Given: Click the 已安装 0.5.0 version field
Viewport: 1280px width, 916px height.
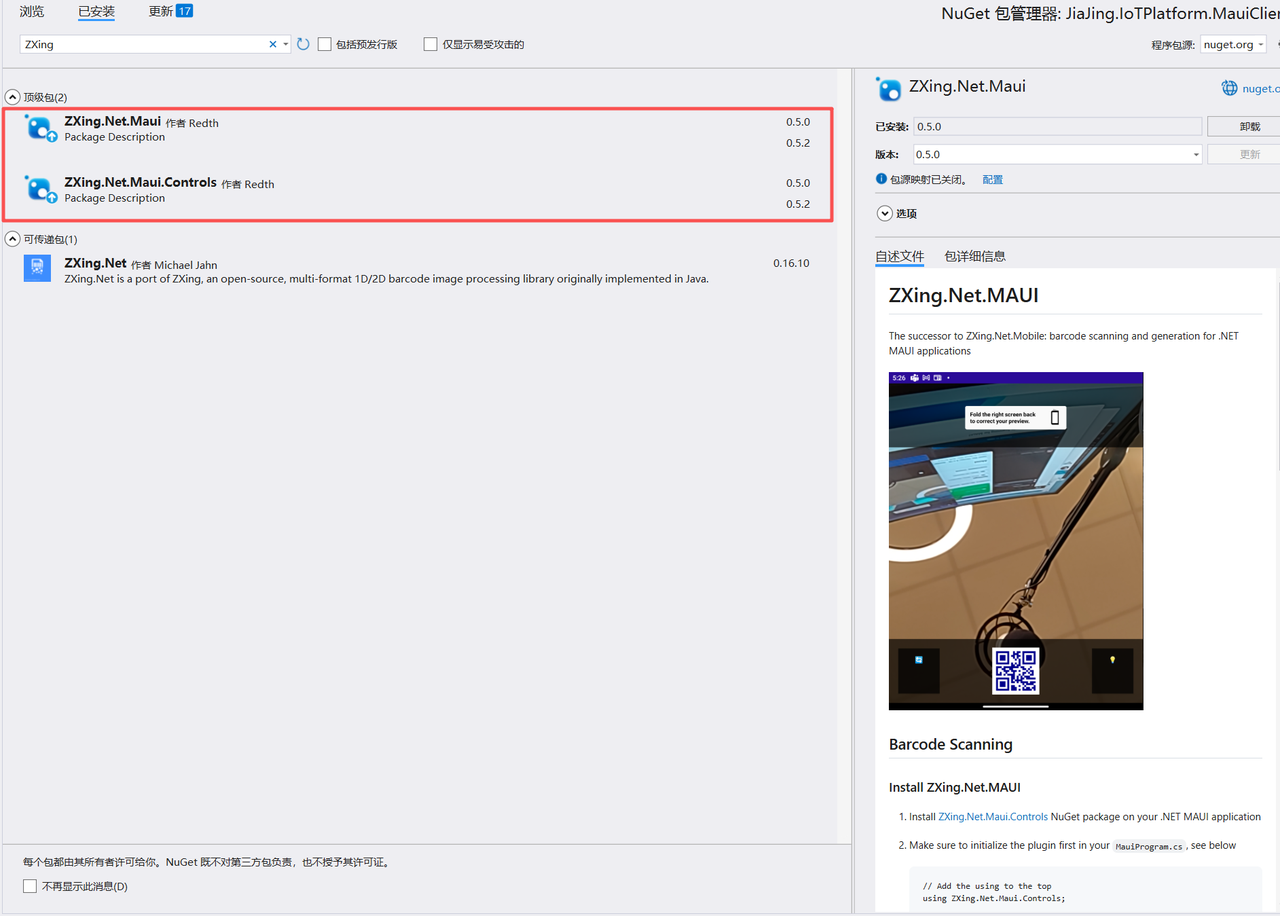Looking at the screenshot, I should point(1057,126).
